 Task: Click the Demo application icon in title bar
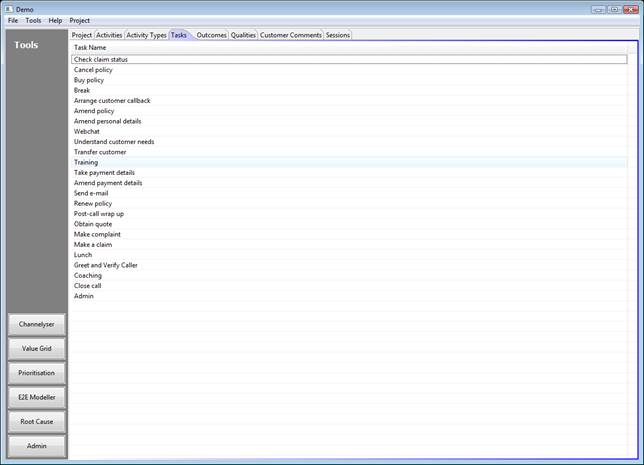coord(9,9)
